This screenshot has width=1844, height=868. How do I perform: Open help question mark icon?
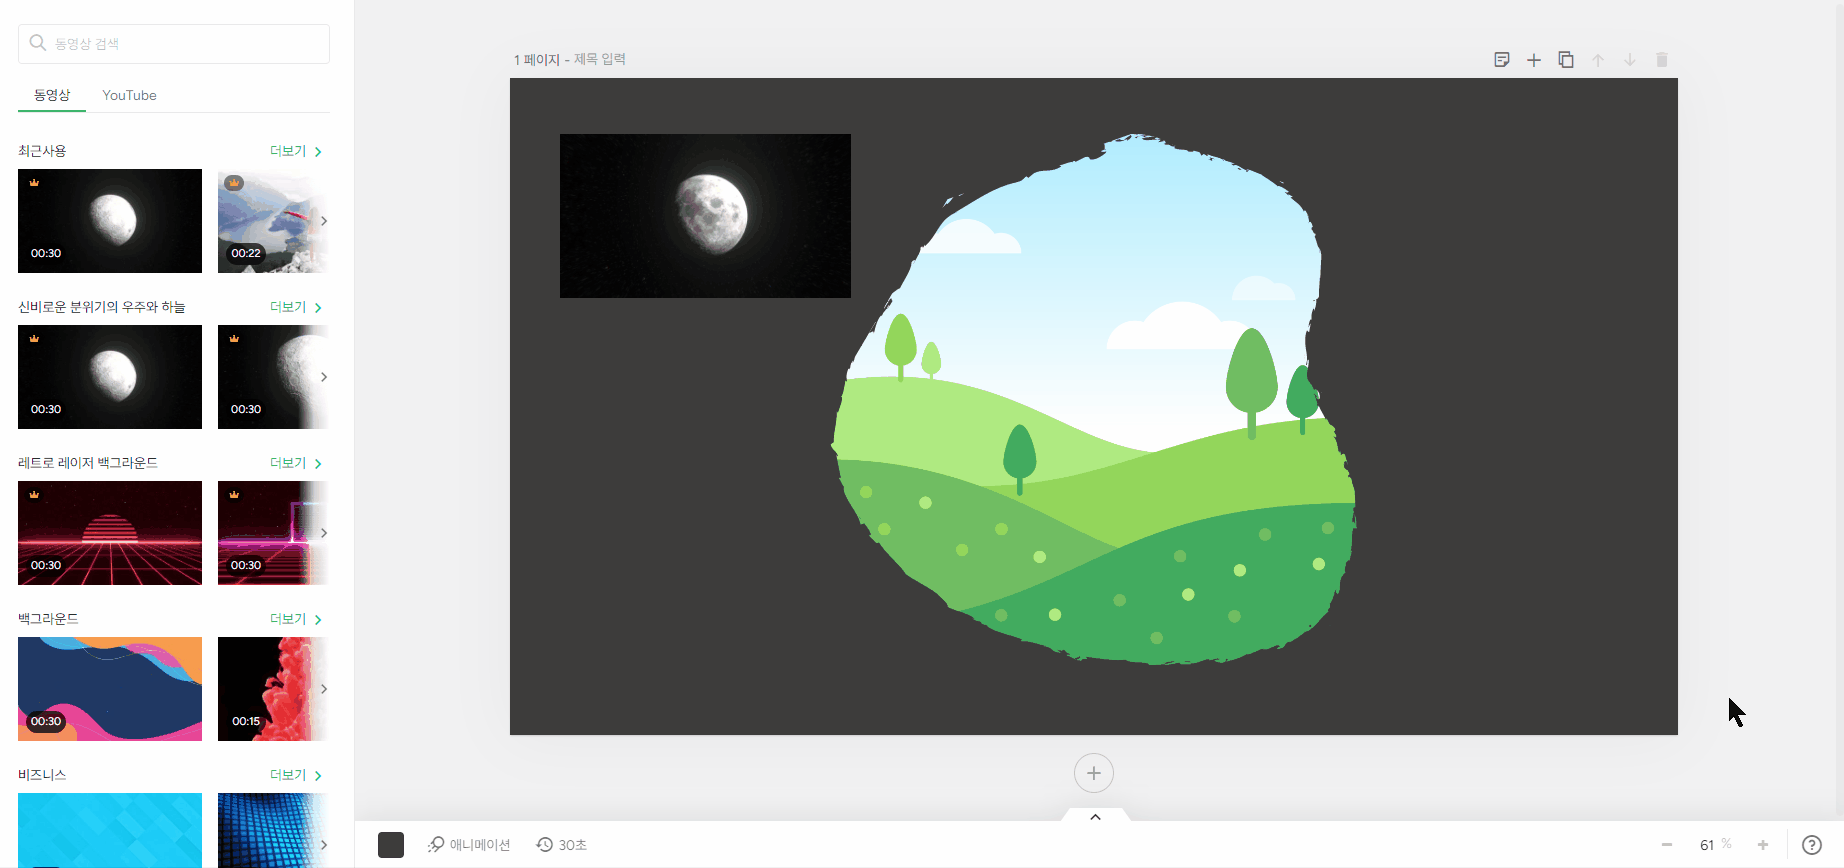[x=1811, y=845]
